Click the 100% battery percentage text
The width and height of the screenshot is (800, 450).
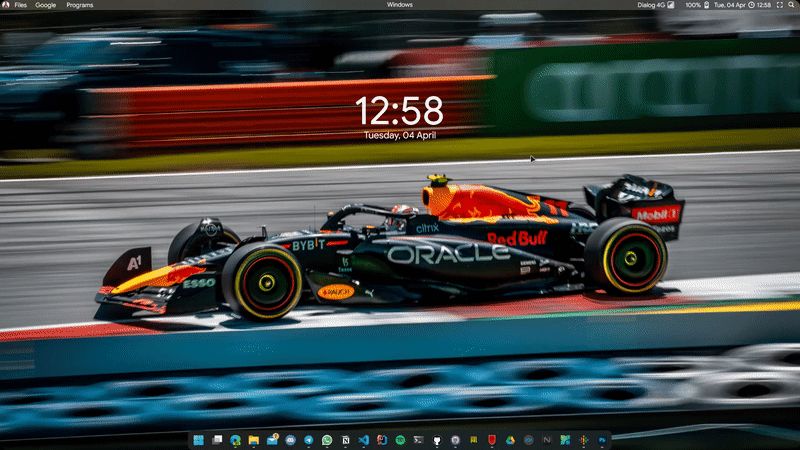[693, 5]
